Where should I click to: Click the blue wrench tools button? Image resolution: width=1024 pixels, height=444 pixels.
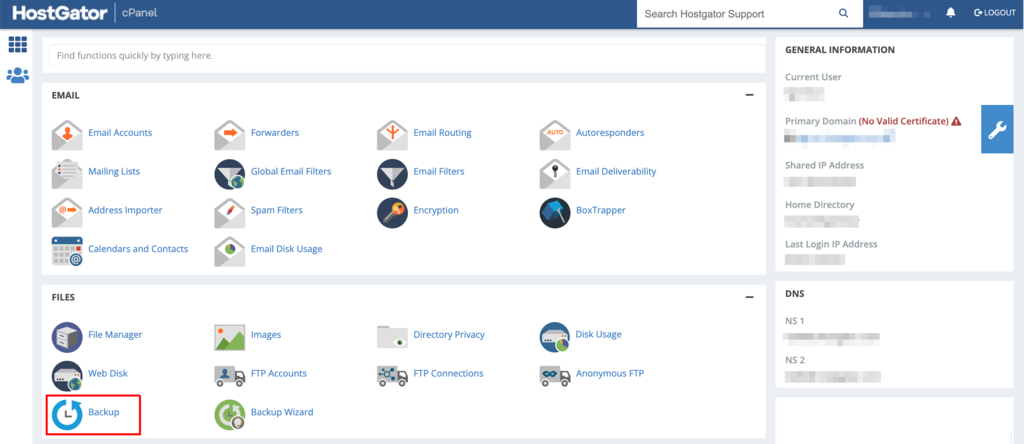[997, 129]
